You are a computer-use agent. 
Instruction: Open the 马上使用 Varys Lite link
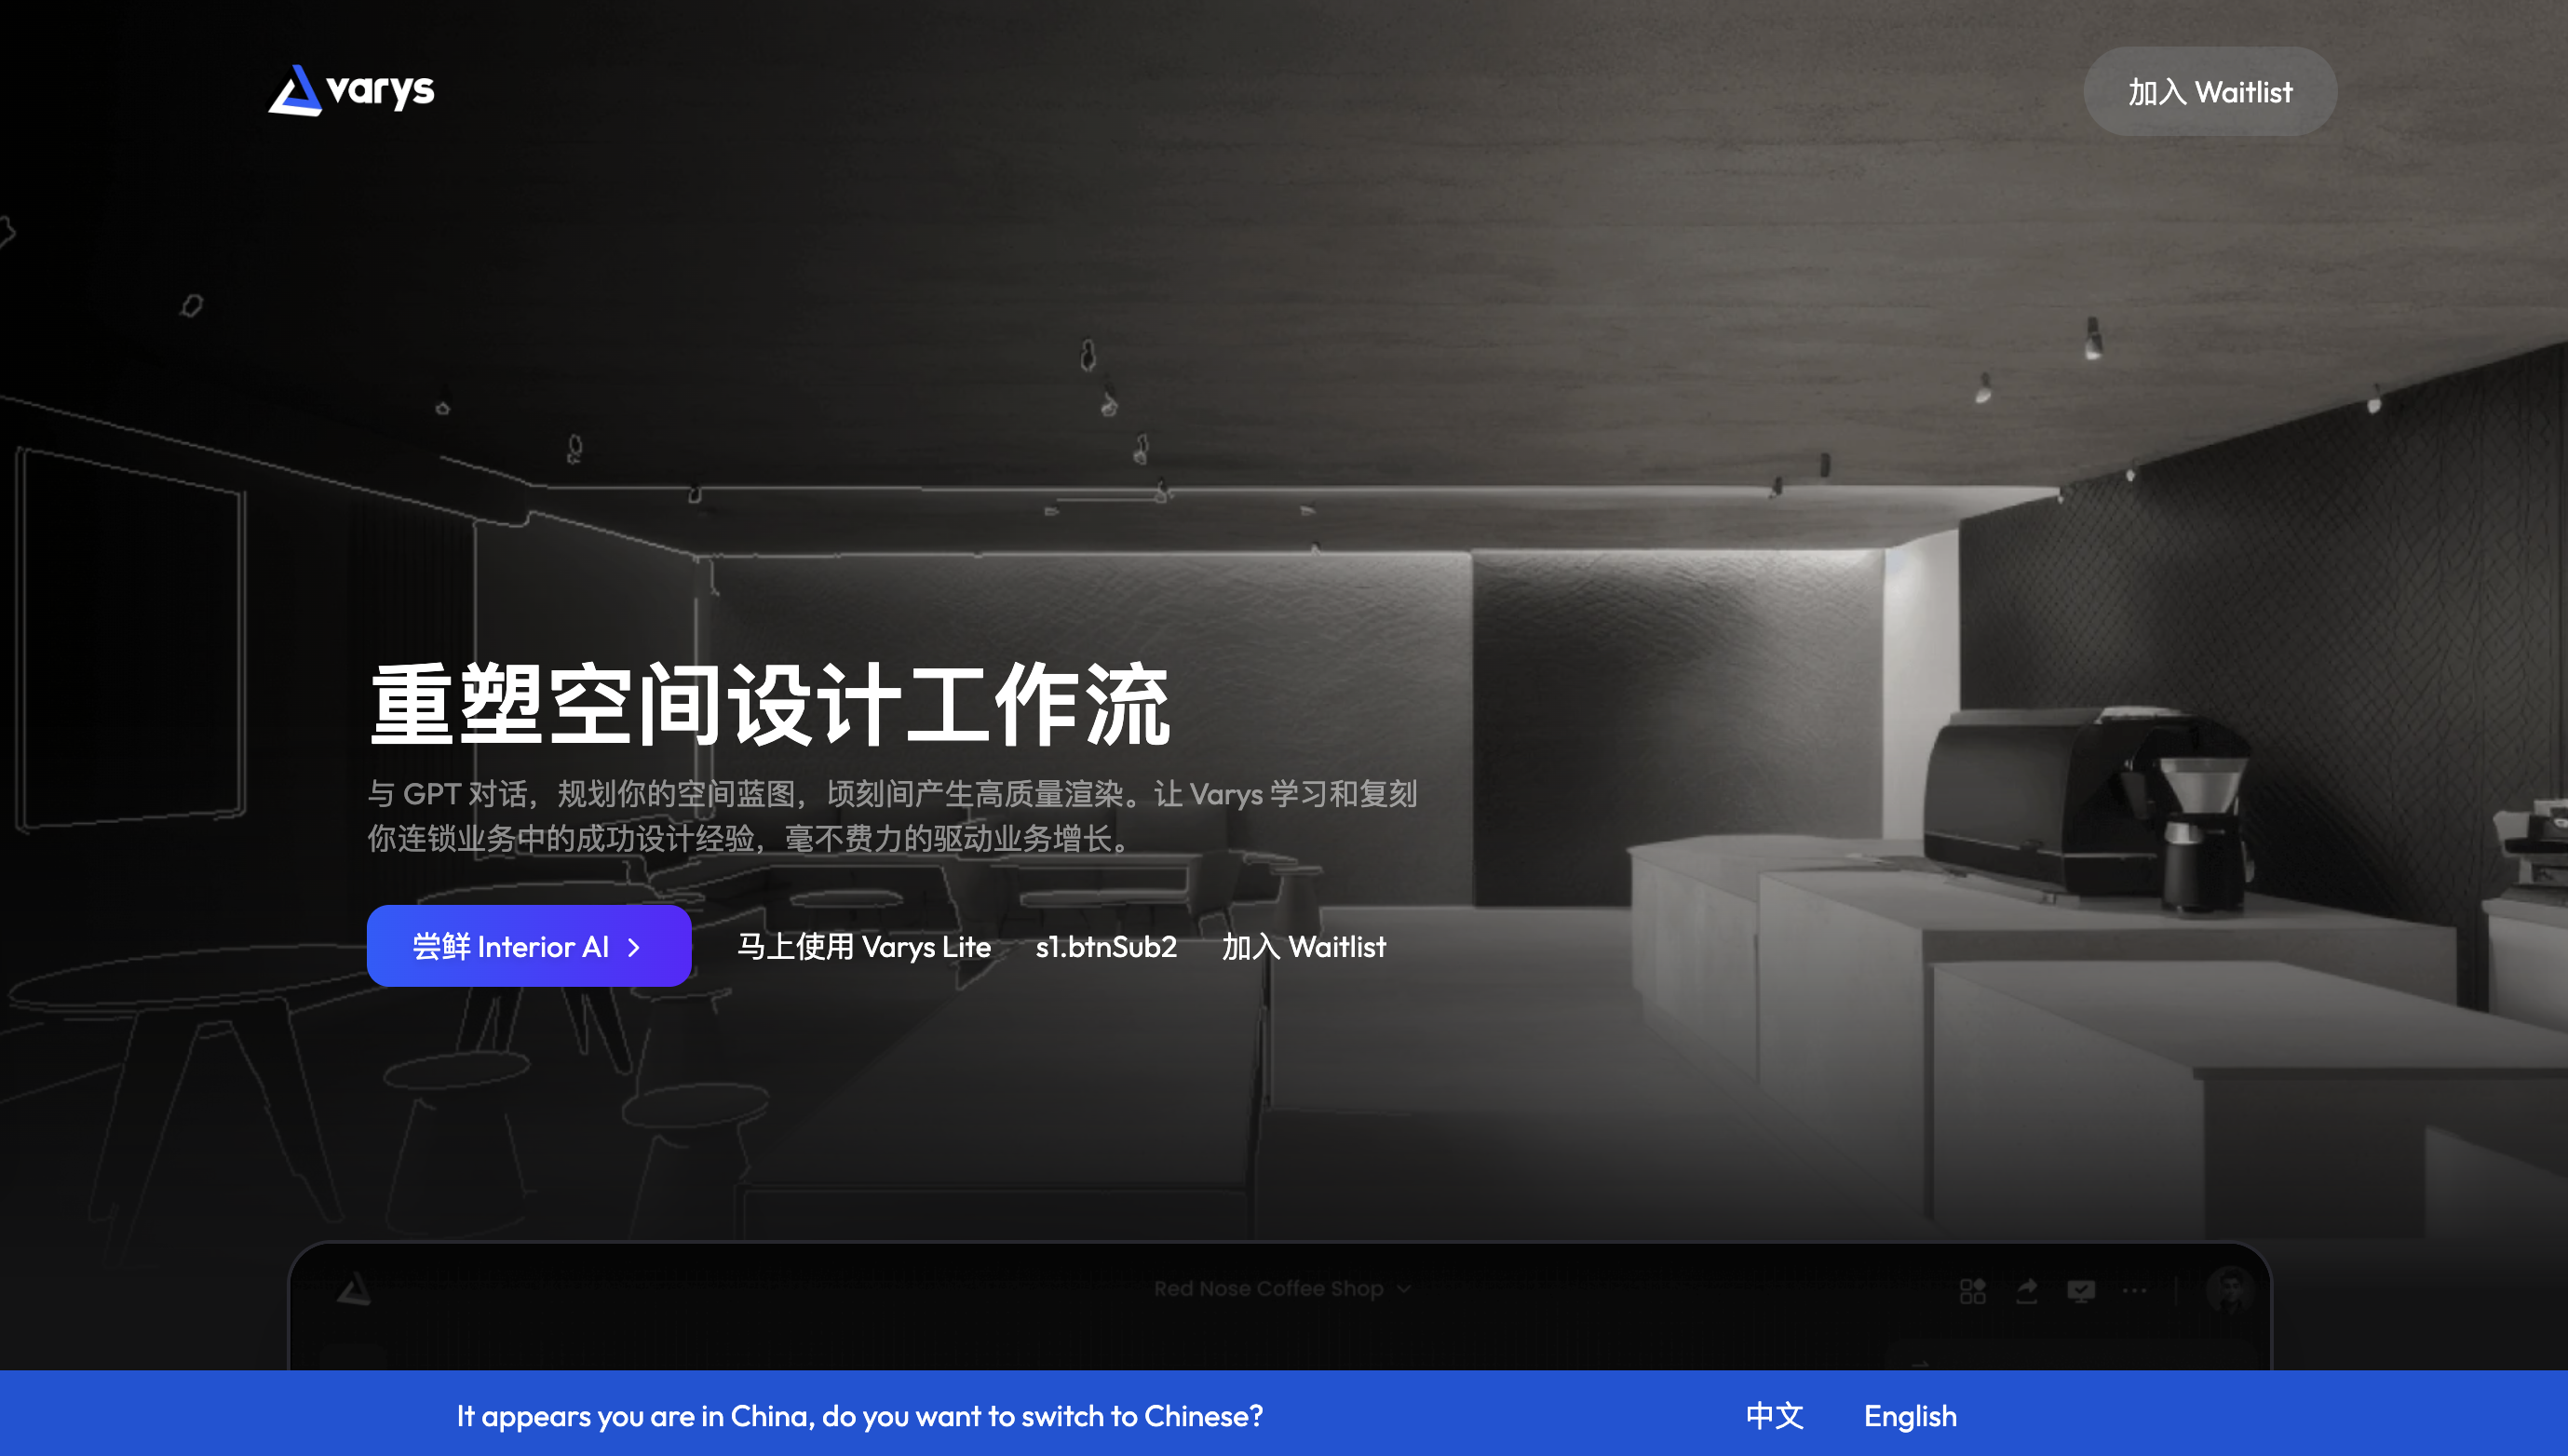(864, 946)
